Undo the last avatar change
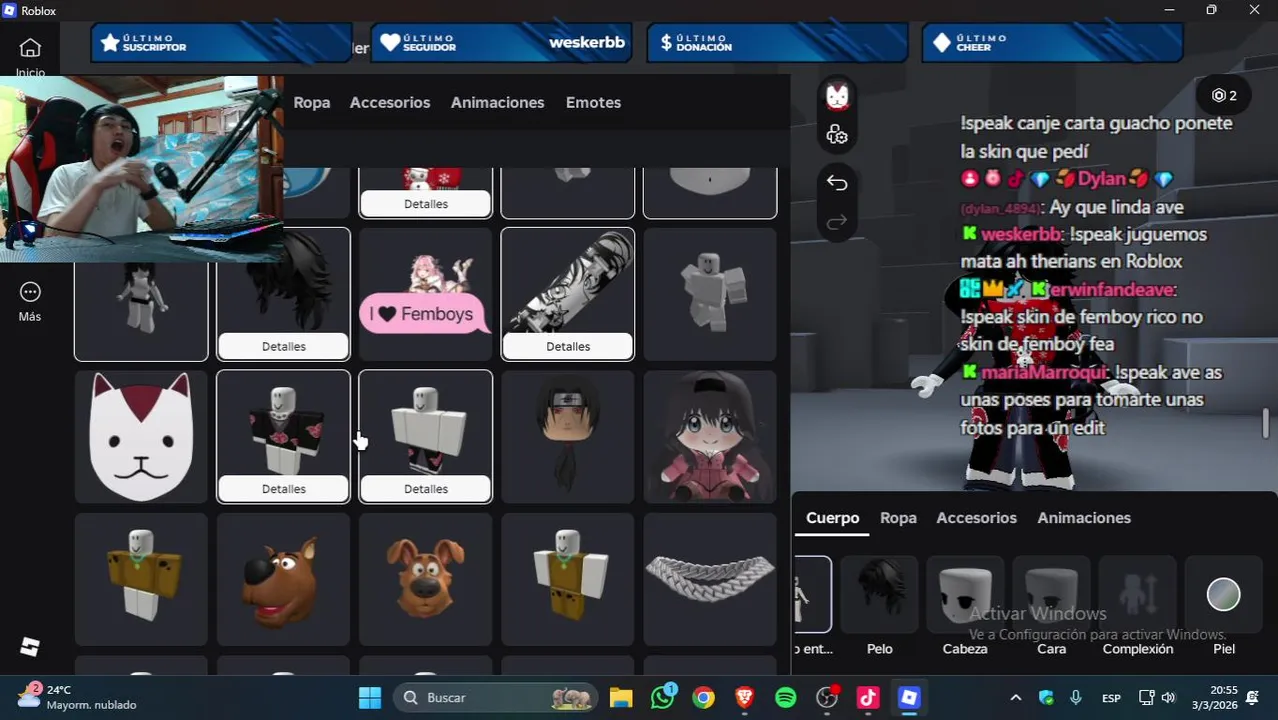 [837, 183]
